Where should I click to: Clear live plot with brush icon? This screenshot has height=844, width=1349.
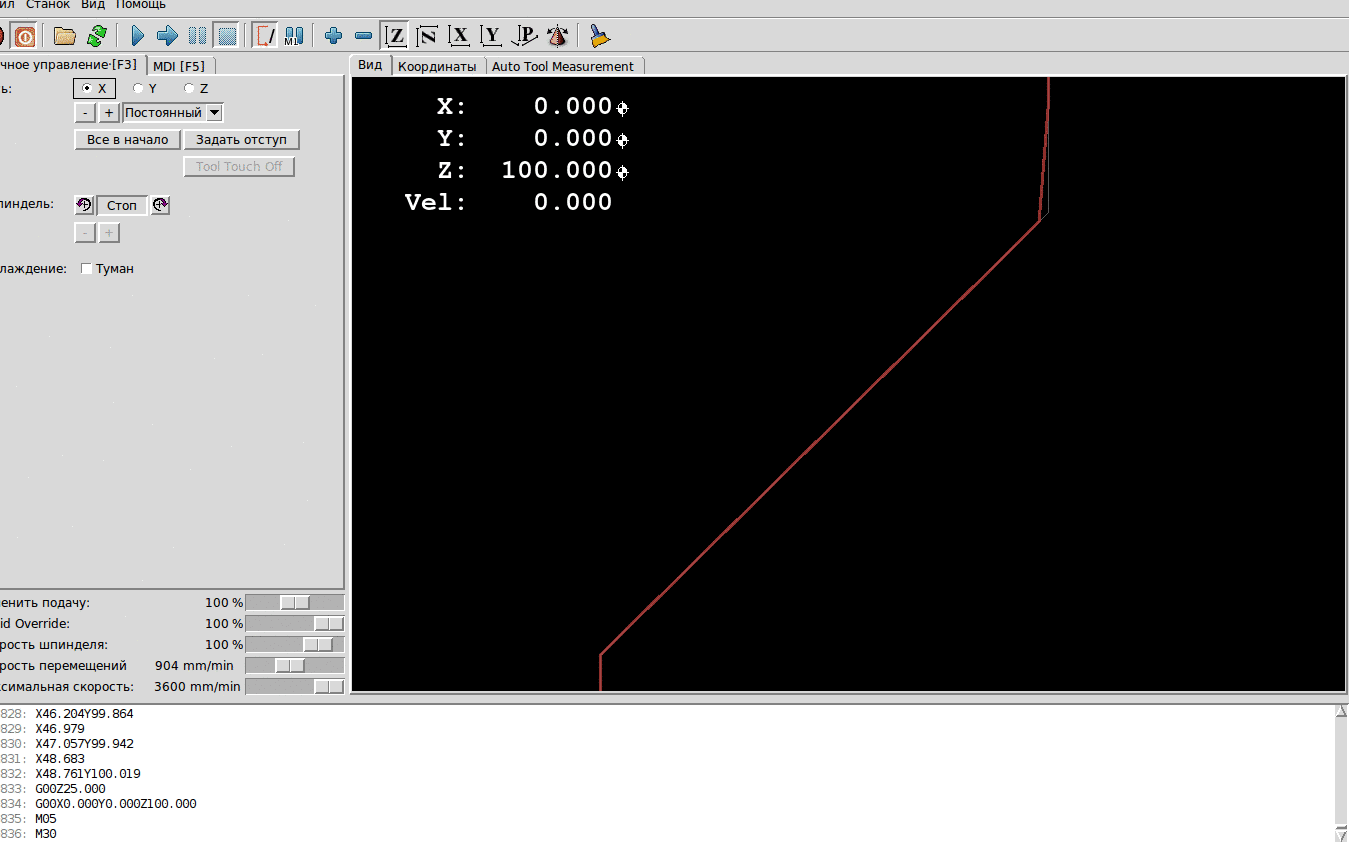[x=599, y=36]
